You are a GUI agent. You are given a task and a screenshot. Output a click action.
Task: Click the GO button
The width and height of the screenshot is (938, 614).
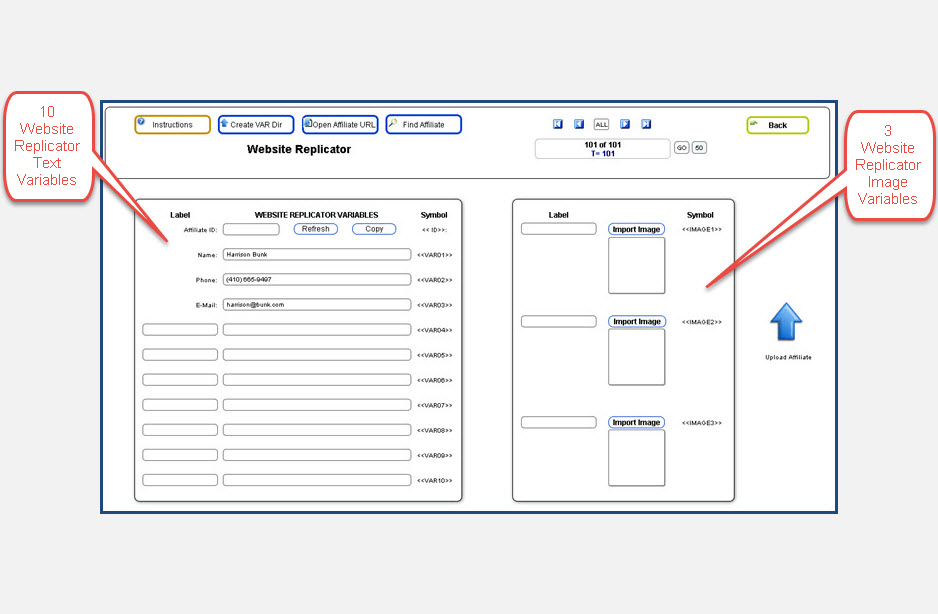[x=681, y=148]
